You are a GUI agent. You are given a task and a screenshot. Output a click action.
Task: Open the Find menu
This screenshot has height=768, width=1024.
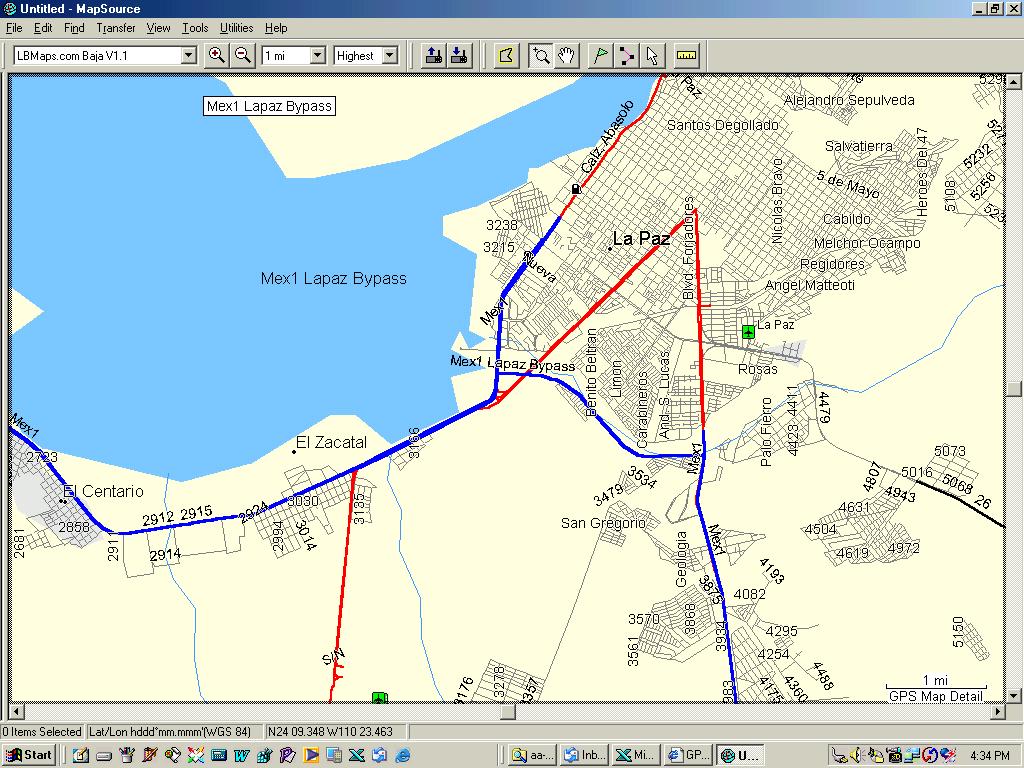coord(74,28)
